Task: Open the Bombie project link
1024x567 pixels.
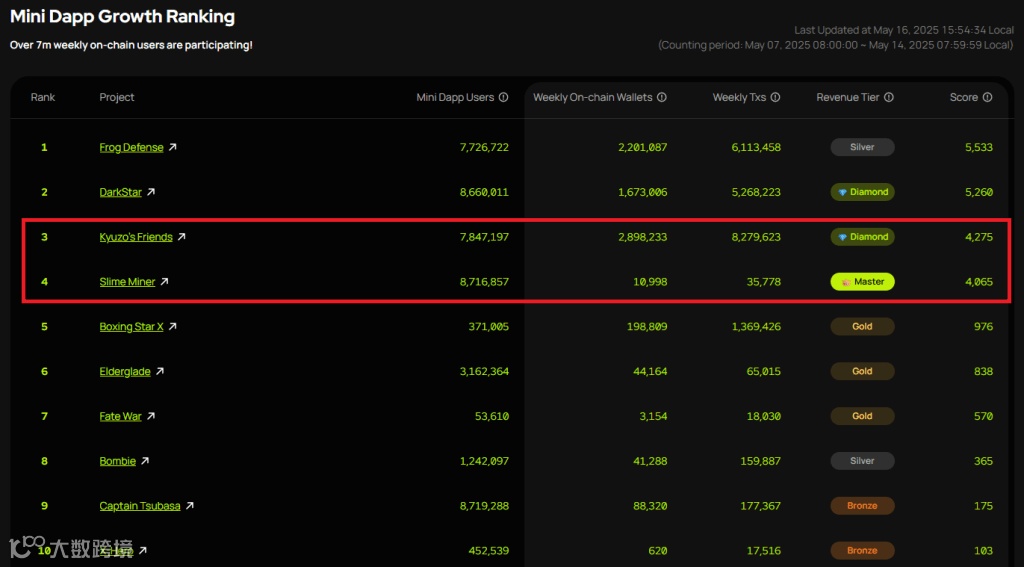Action: pos(118,461)
